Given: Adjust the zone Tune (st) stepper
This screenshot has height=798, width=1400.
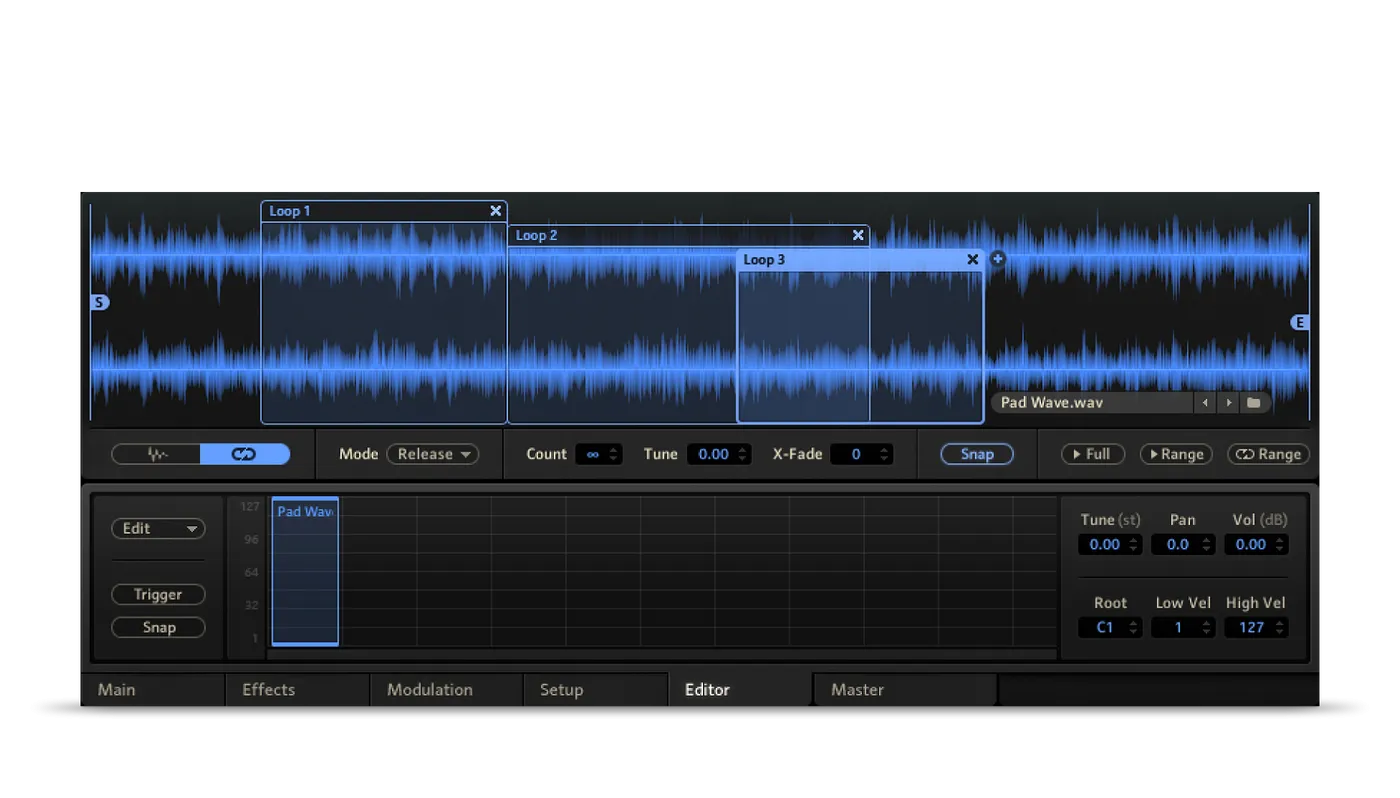Looking at the screenshot, I should tap(1134, 545).
